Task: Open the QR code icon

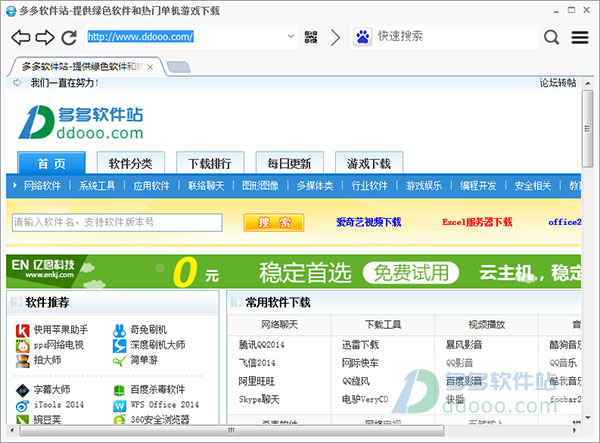Action: tap(311, 37)
